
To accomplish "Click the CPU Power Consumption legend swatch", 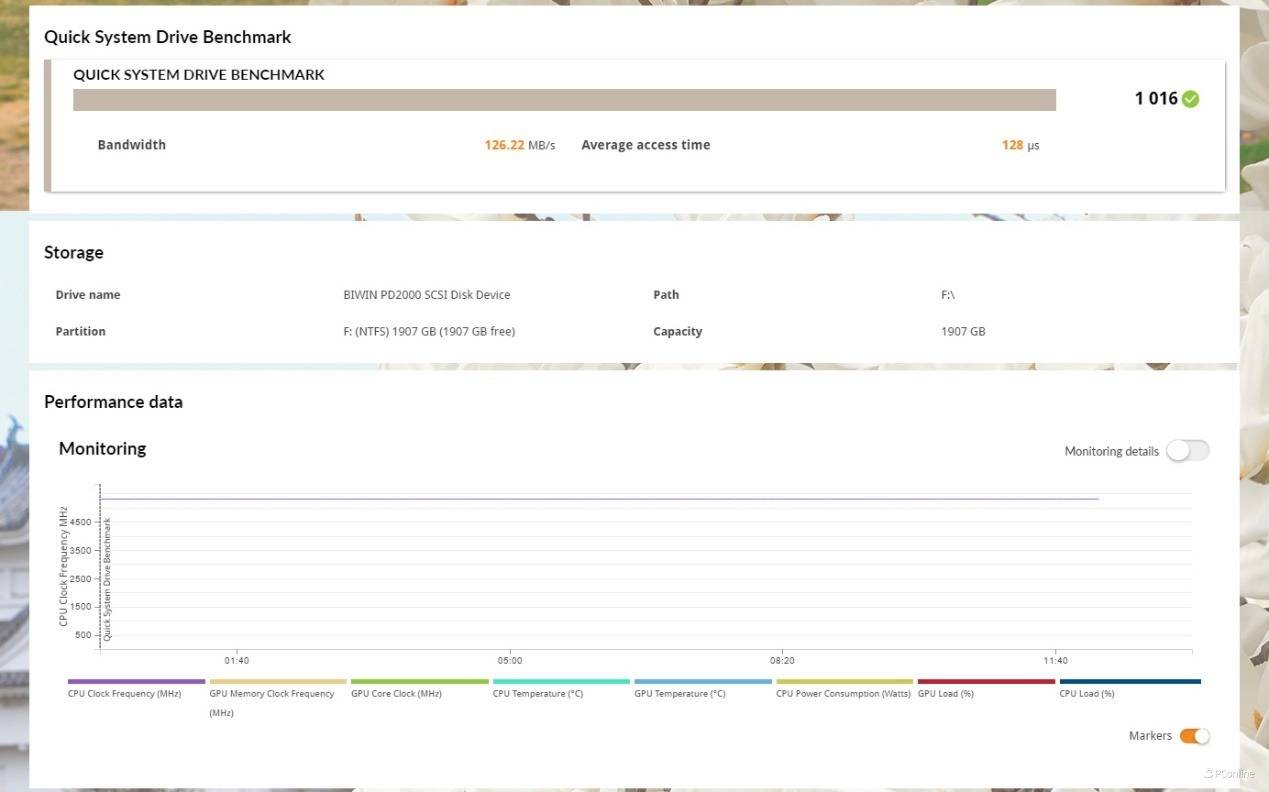I will [845, 681].
